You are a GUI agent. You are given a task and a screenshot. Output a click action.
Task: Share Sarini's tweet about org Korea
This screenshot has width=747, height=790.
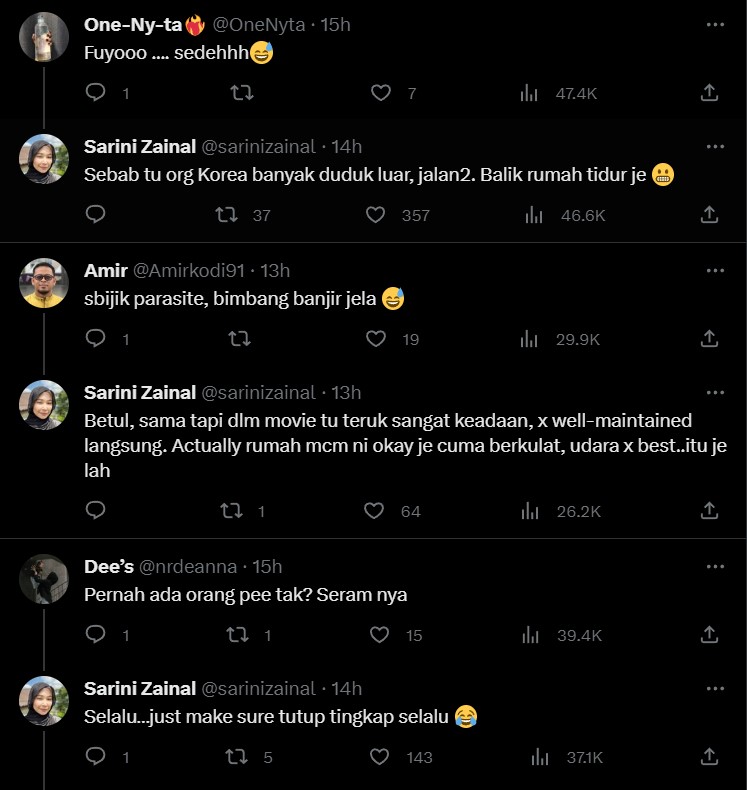click(x=709, y=214)
